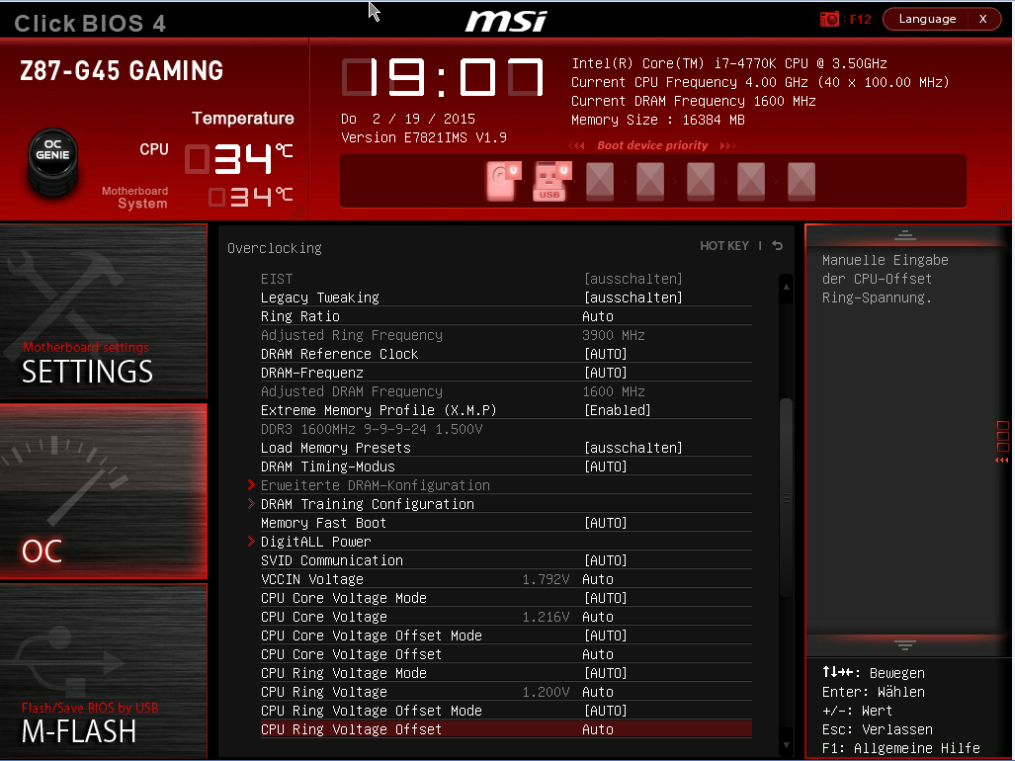Open the OC section
Viewport: 1015px width, 761px height.
tap(104, 491)
